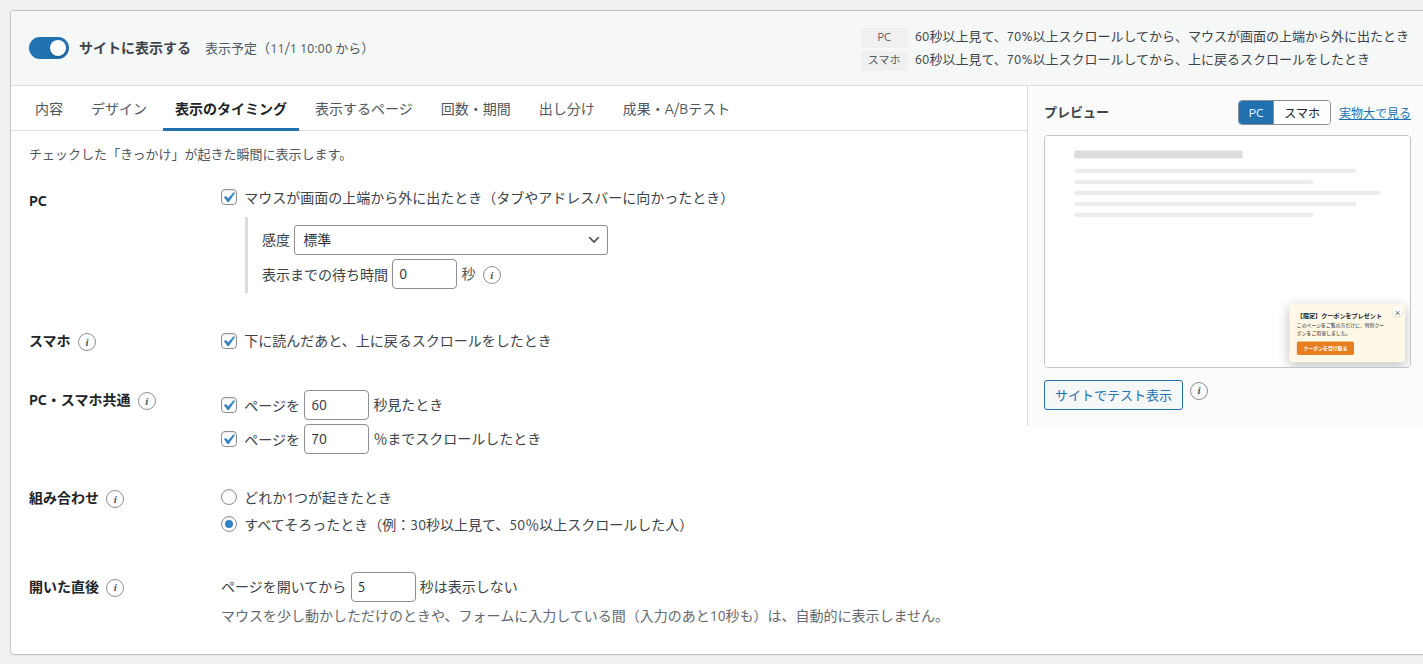The height and width of the screenshot is (664, 1423).
Task: Click the info icon beside スマホ label
Action: (87, 342)
